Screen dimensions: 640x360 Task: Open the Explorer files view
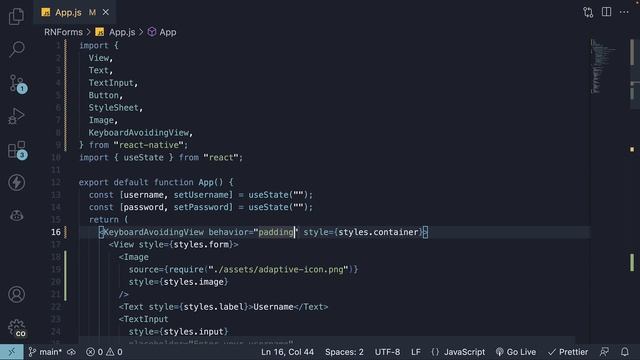coord(16,16)
